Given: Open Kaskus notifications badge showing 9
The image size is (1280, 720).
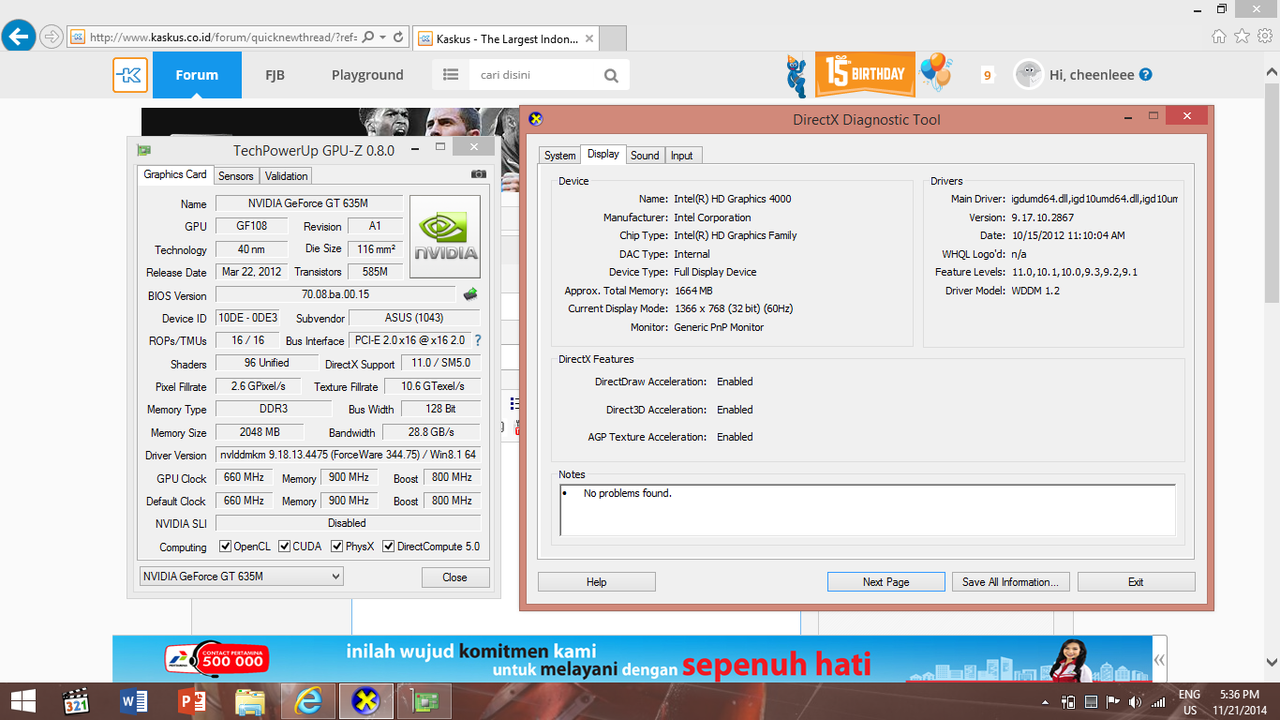Looking at the screenshot, I should (x=987, y=75).
